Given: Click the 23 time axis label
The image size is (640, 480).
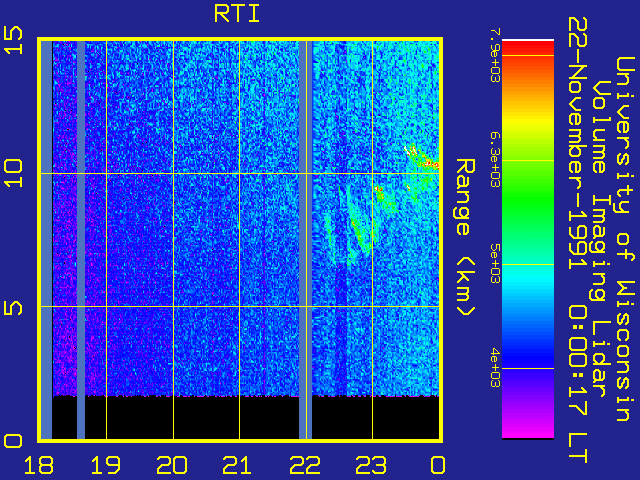Looking at the screenshot, I should click(x=371, y=465).
